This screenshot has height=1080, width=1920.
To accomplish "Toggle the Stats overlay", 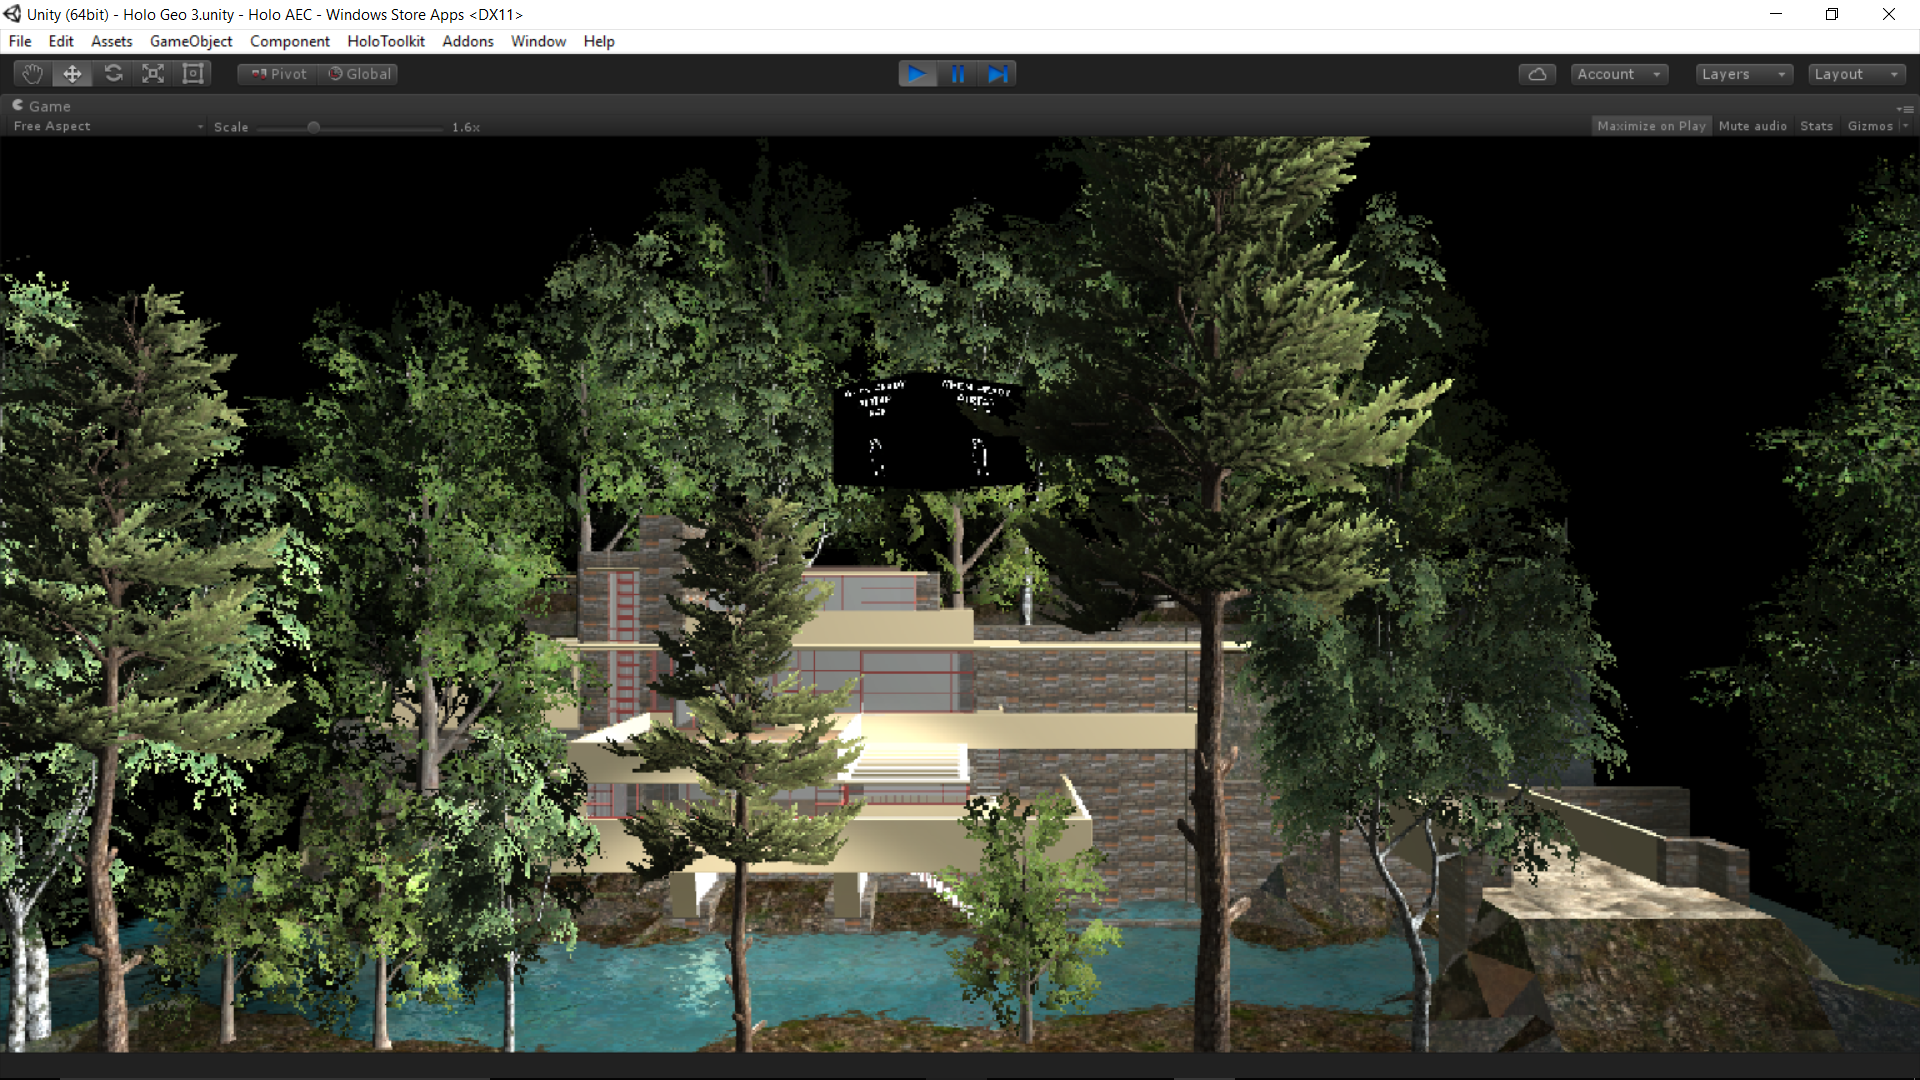I will [1816, 126].
